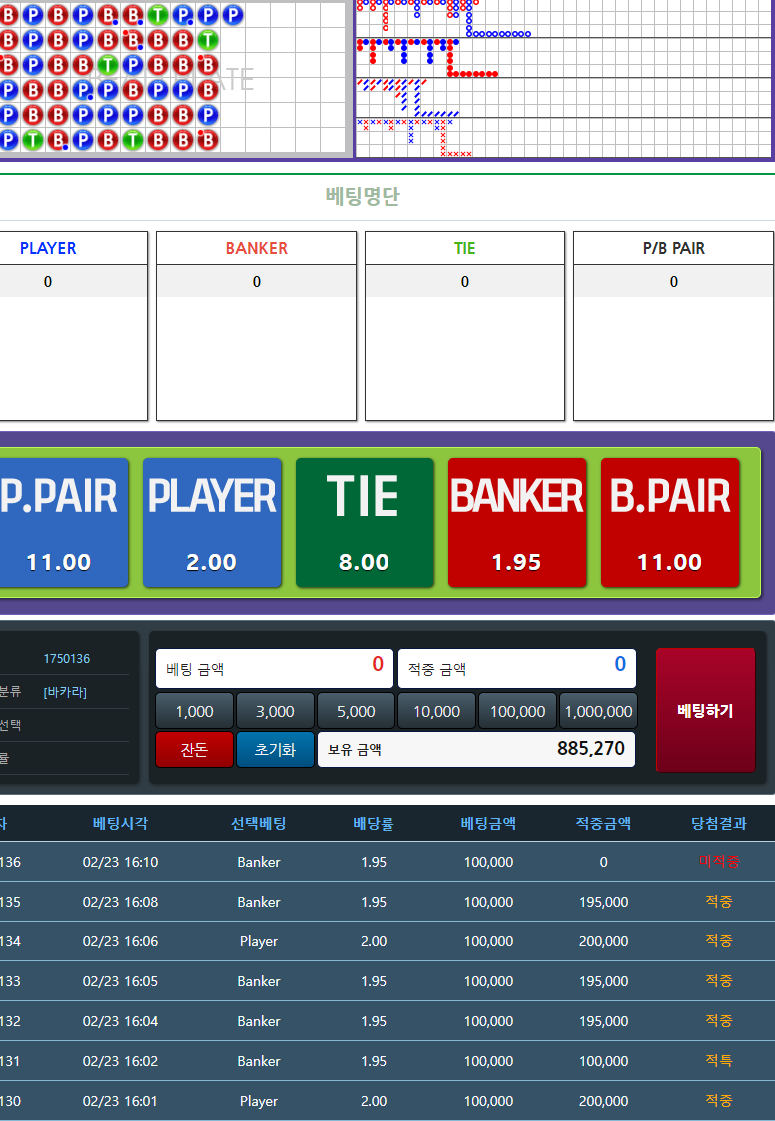Click the 0 count under PLAYER list
This screenshot has height=1121, width=775.
point(48,282)
